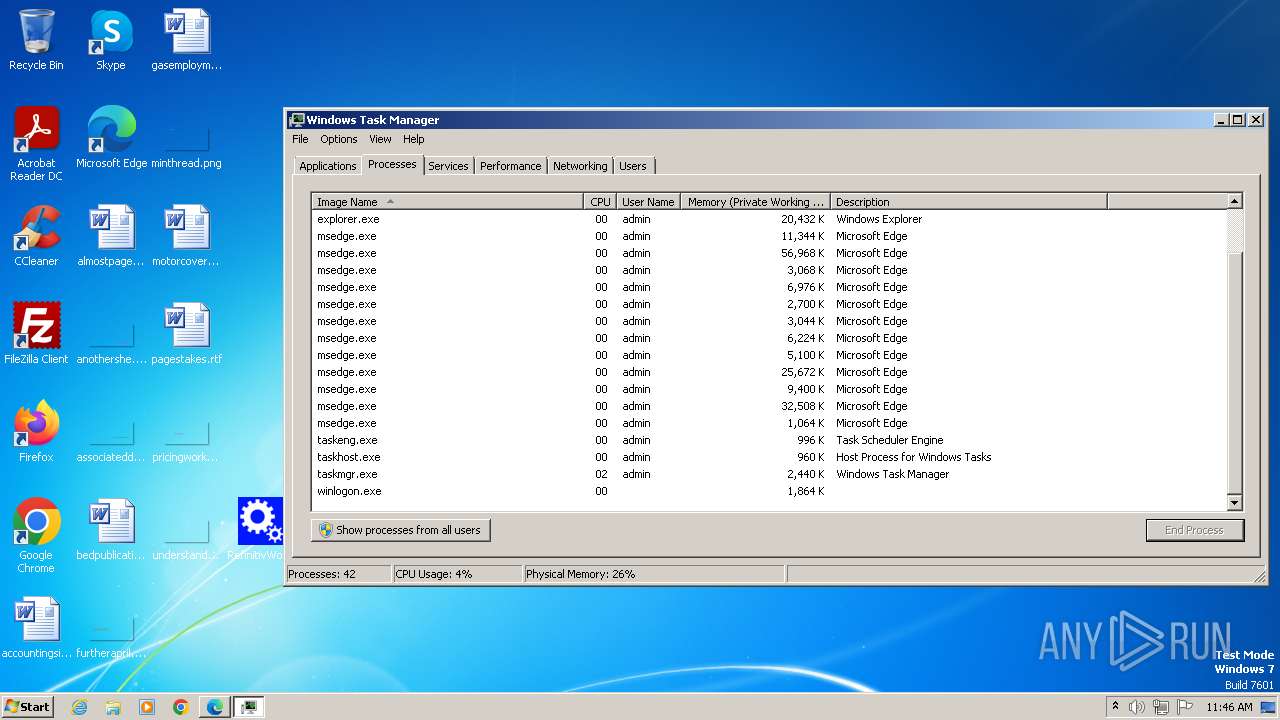This screenshot has height=720, width=1280.
Task: Open the almostpage... Word document
Action: (111, 235)
